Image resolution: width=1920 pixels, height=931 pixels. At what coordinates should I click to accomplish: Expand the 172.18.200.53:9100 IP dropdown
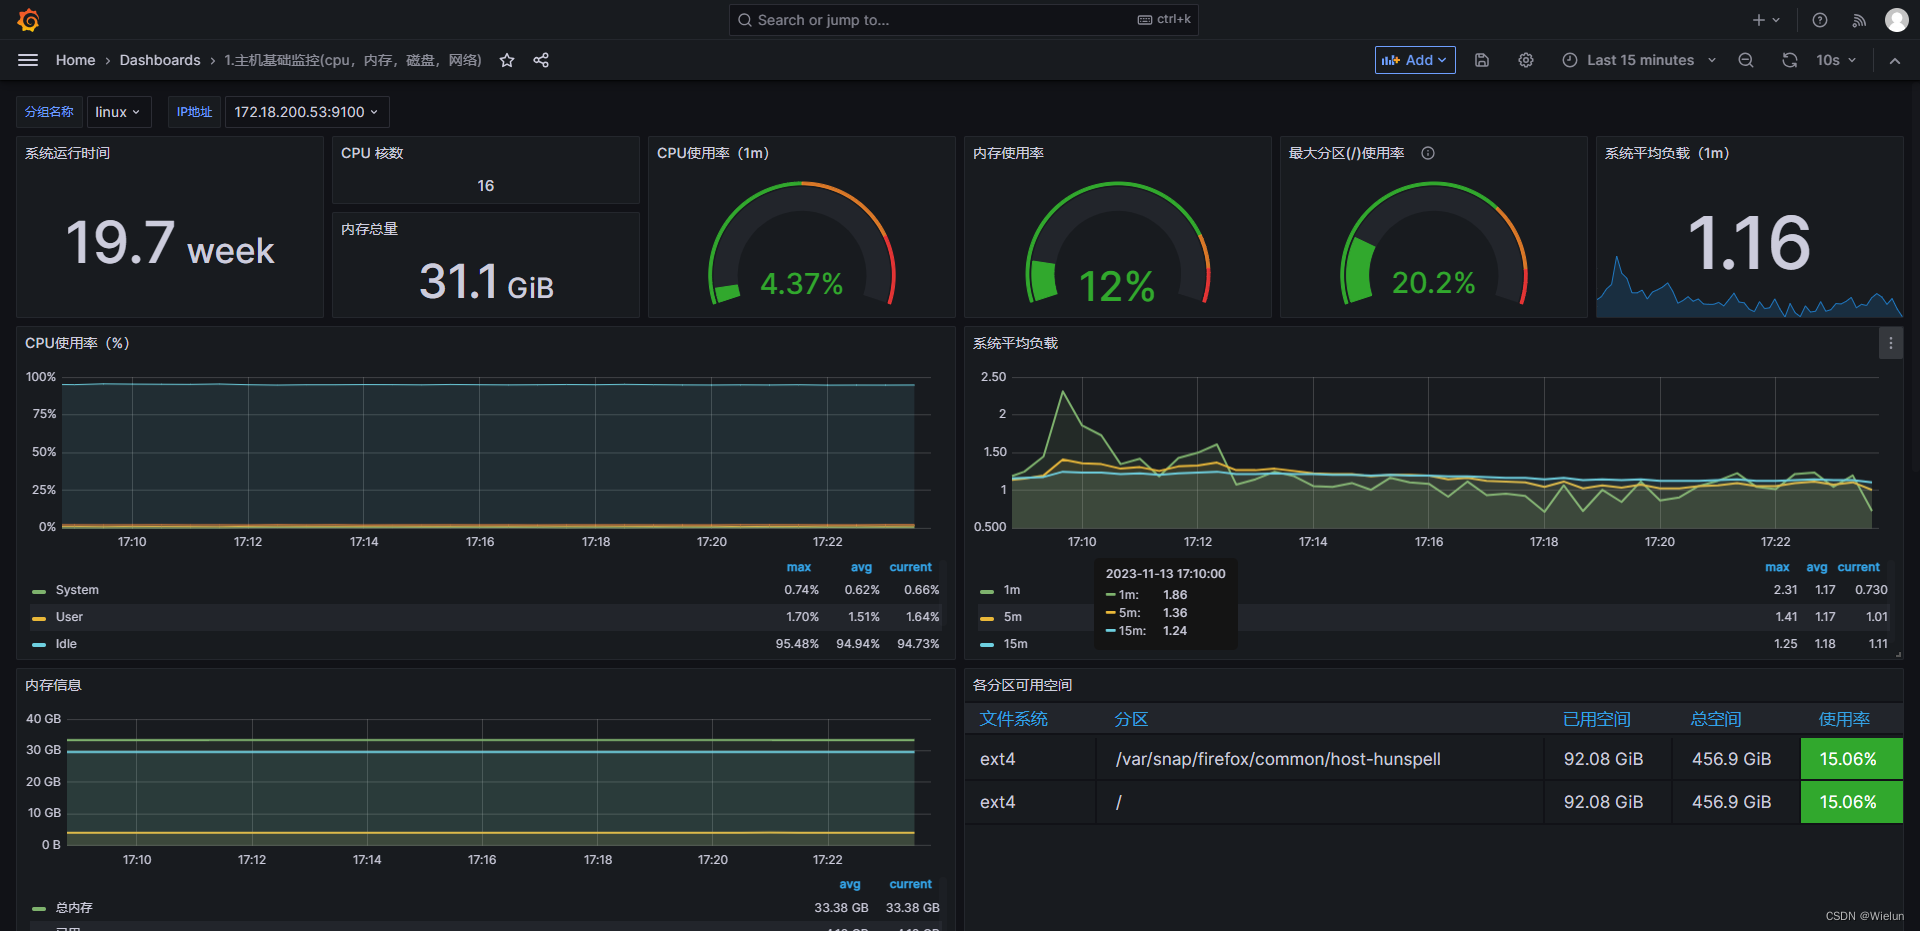[x=307, y=112]
